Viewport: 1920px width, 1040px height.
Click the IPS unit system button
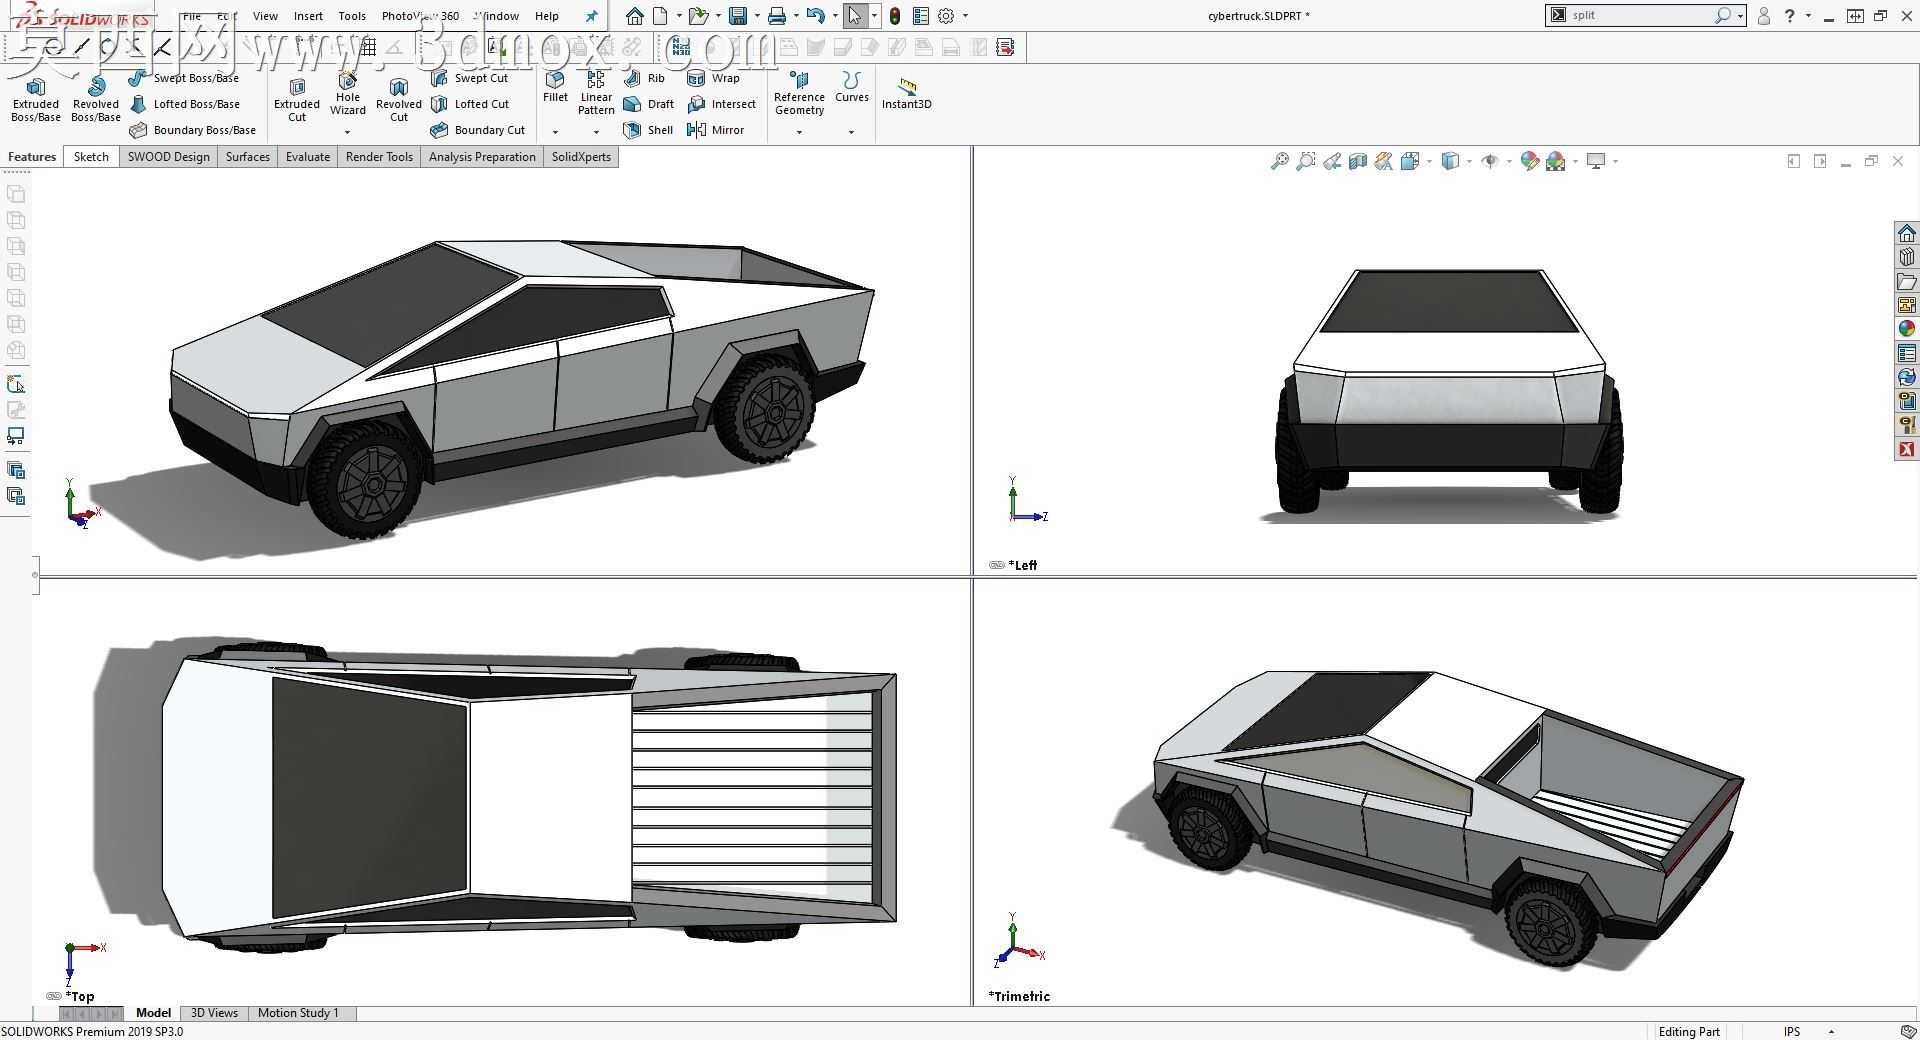click(1792, 1032)
